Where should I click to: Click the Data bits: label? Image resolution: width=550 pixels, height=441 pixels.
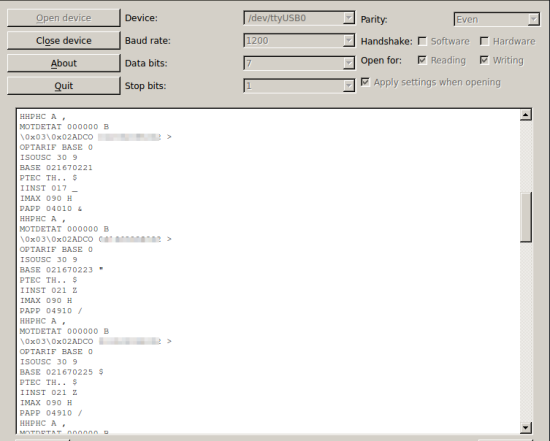tap(146, 63)
